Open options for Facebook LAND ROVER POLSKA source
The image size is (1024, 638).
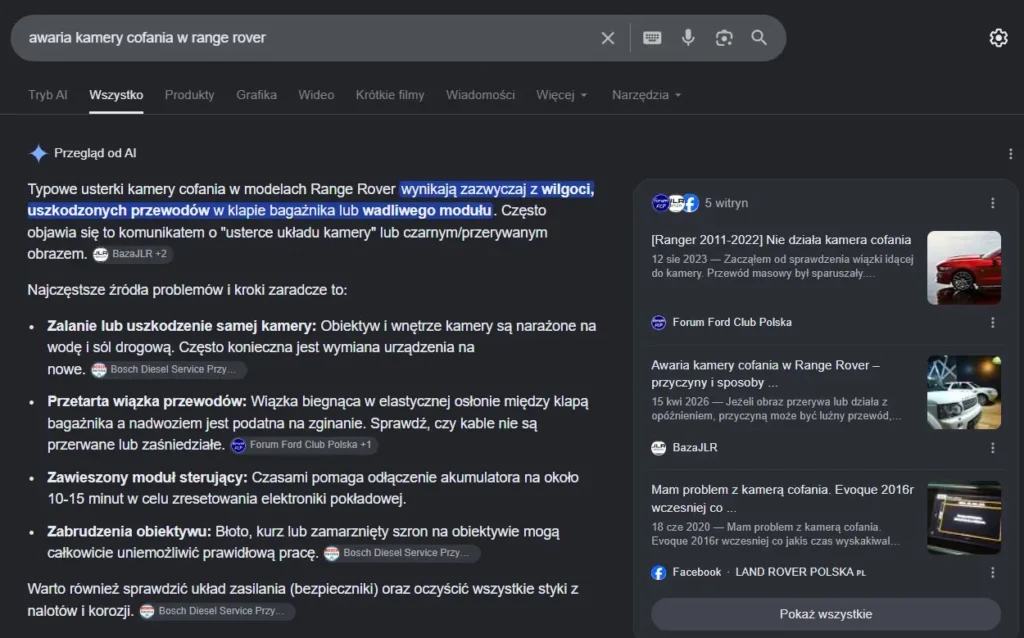pos(993,573)
